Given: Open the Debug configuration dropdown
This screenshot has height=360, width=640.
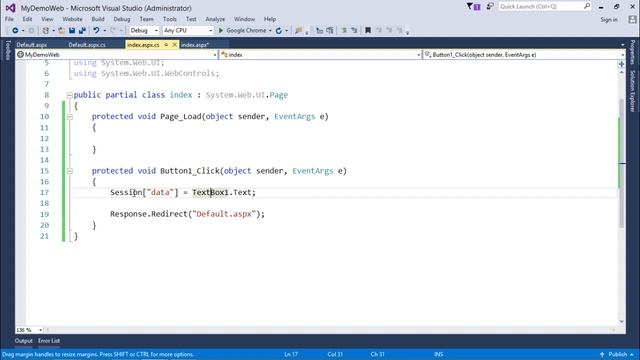Looking at the screenshot, I should pos(144,31).
